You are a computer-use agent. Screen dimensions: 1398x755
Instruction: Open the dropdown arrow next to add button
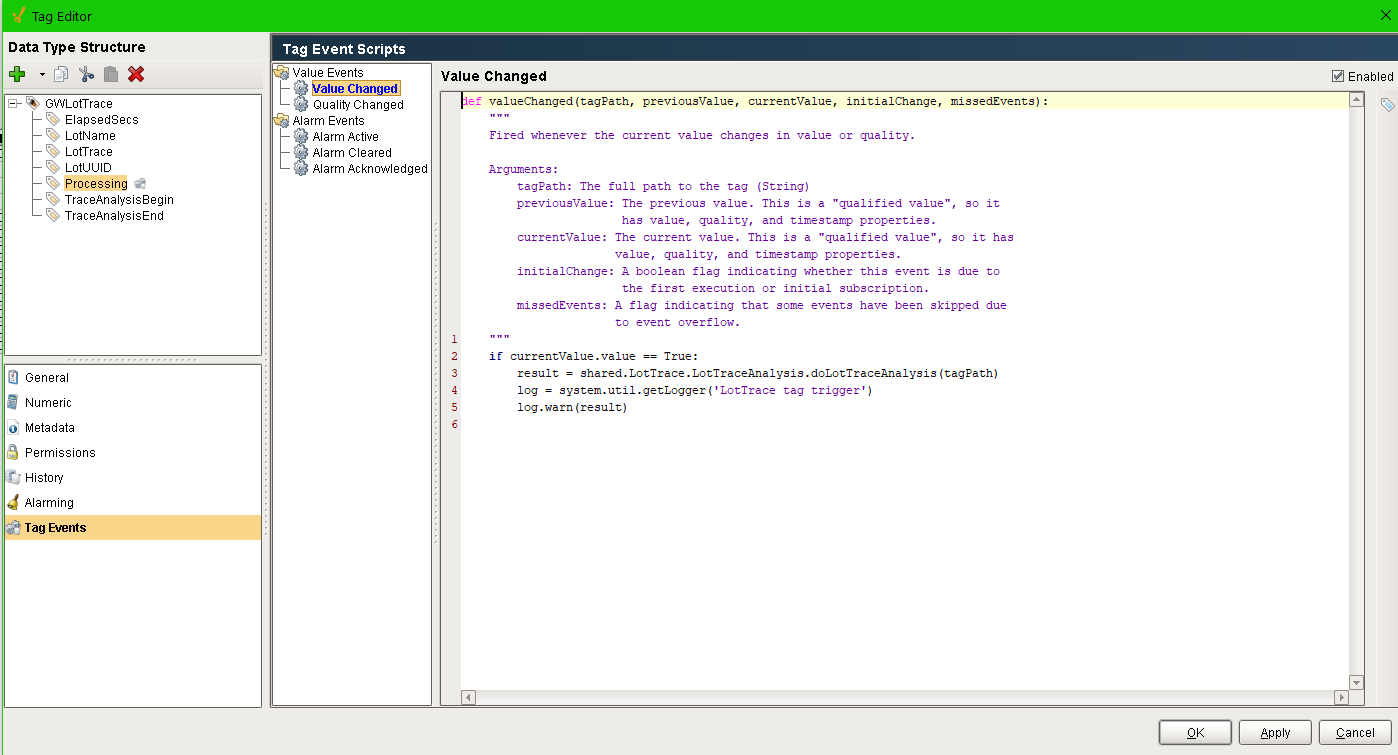pyautogui.click(x=42, y=74)
